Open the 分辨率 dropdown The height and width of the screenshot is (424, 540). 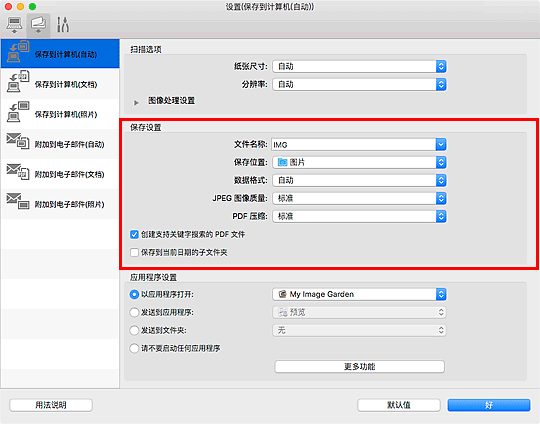[x=359, y=84]
